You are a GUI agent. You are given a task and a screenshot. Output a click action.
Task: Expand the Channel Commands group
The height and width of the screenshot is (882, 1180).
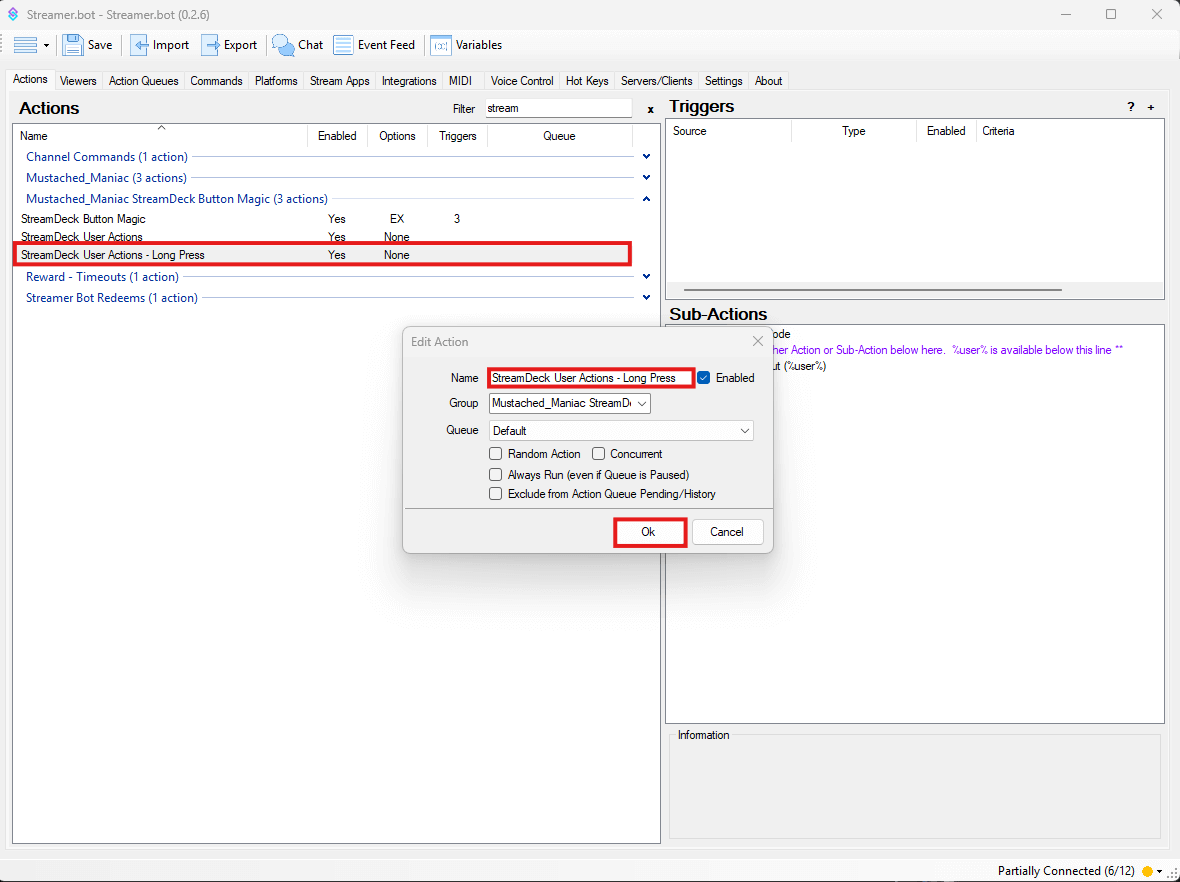(x=646, y=157)
